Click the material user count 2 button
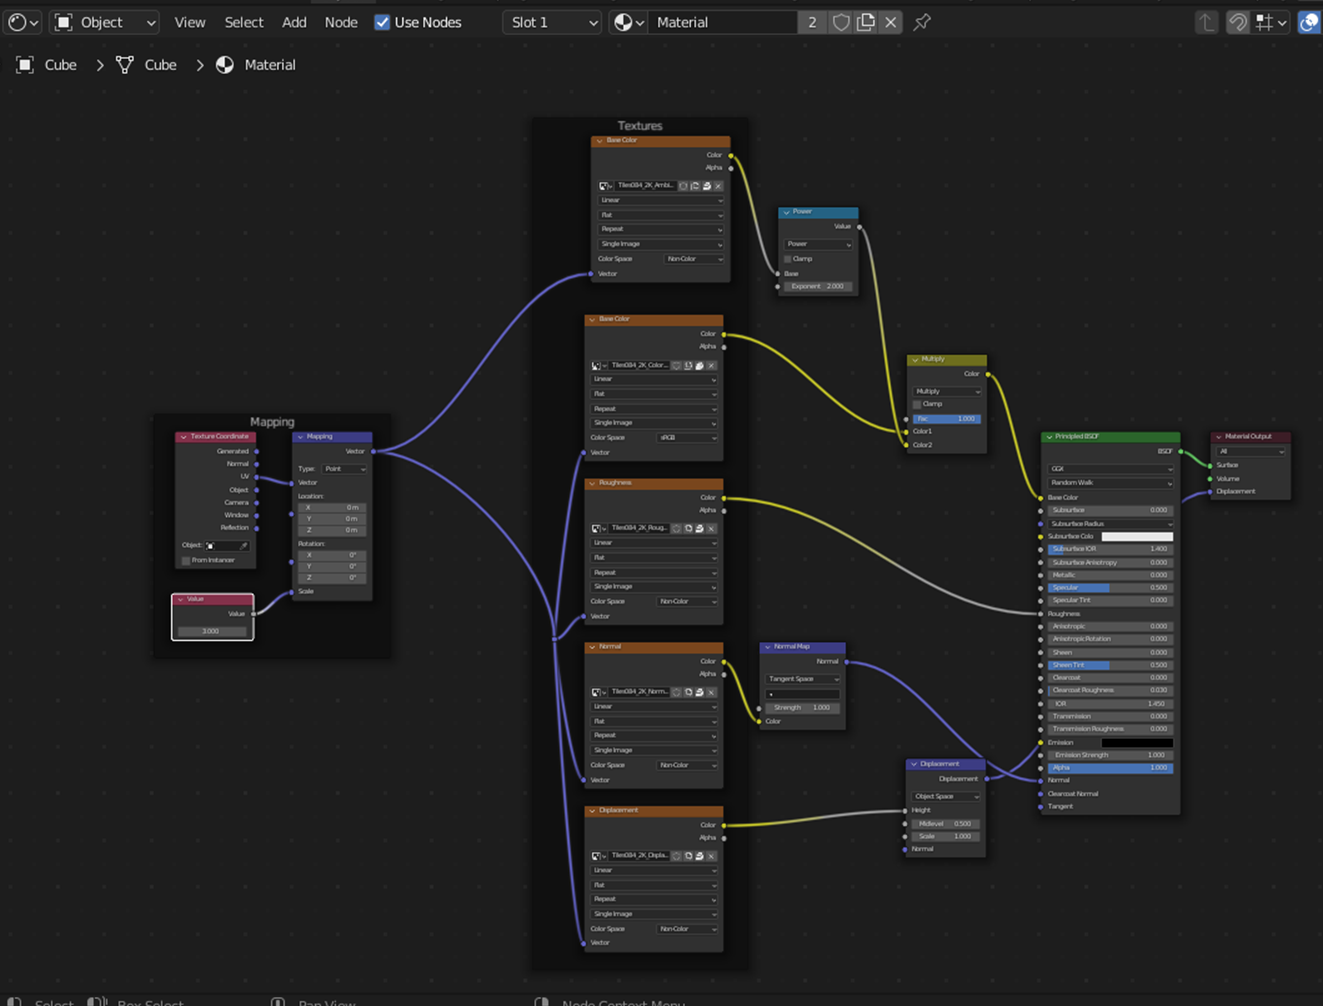The height and width of the screenshot is (1006, 1323). 812,22
